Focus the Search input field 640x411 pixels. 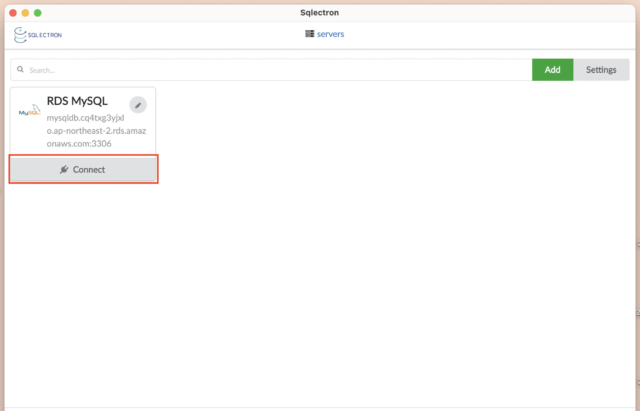coord(271,70)
